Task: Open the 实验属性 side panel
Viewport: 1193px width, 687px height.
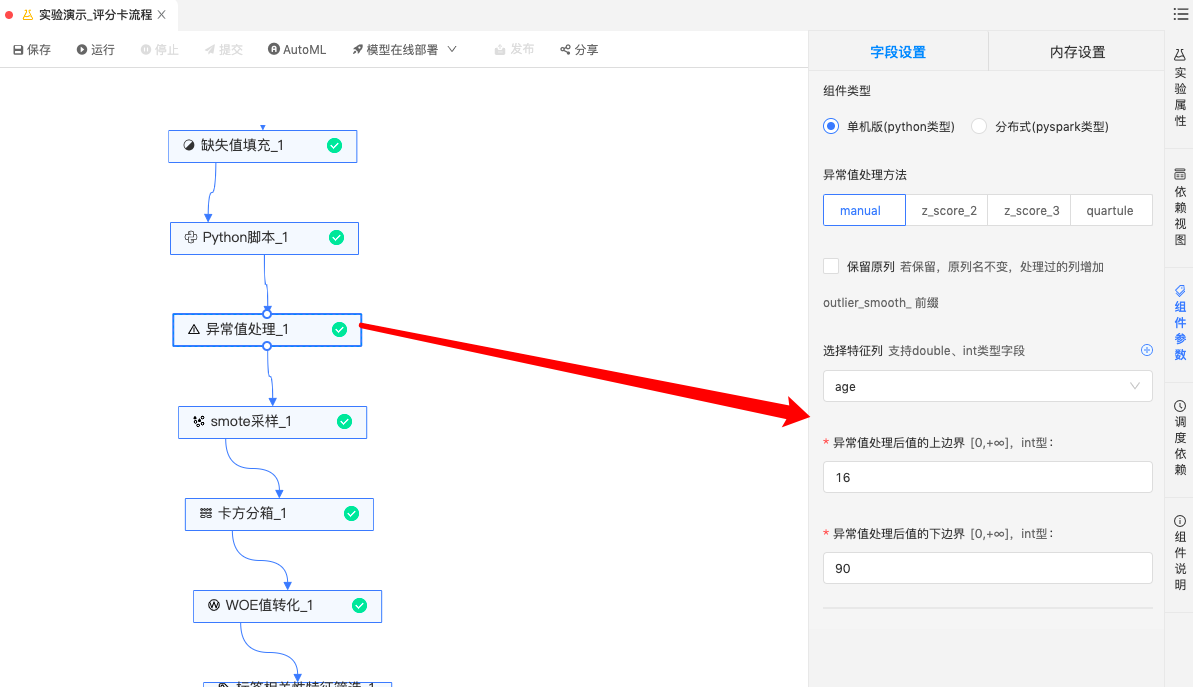Action: tap(1179, 87)
